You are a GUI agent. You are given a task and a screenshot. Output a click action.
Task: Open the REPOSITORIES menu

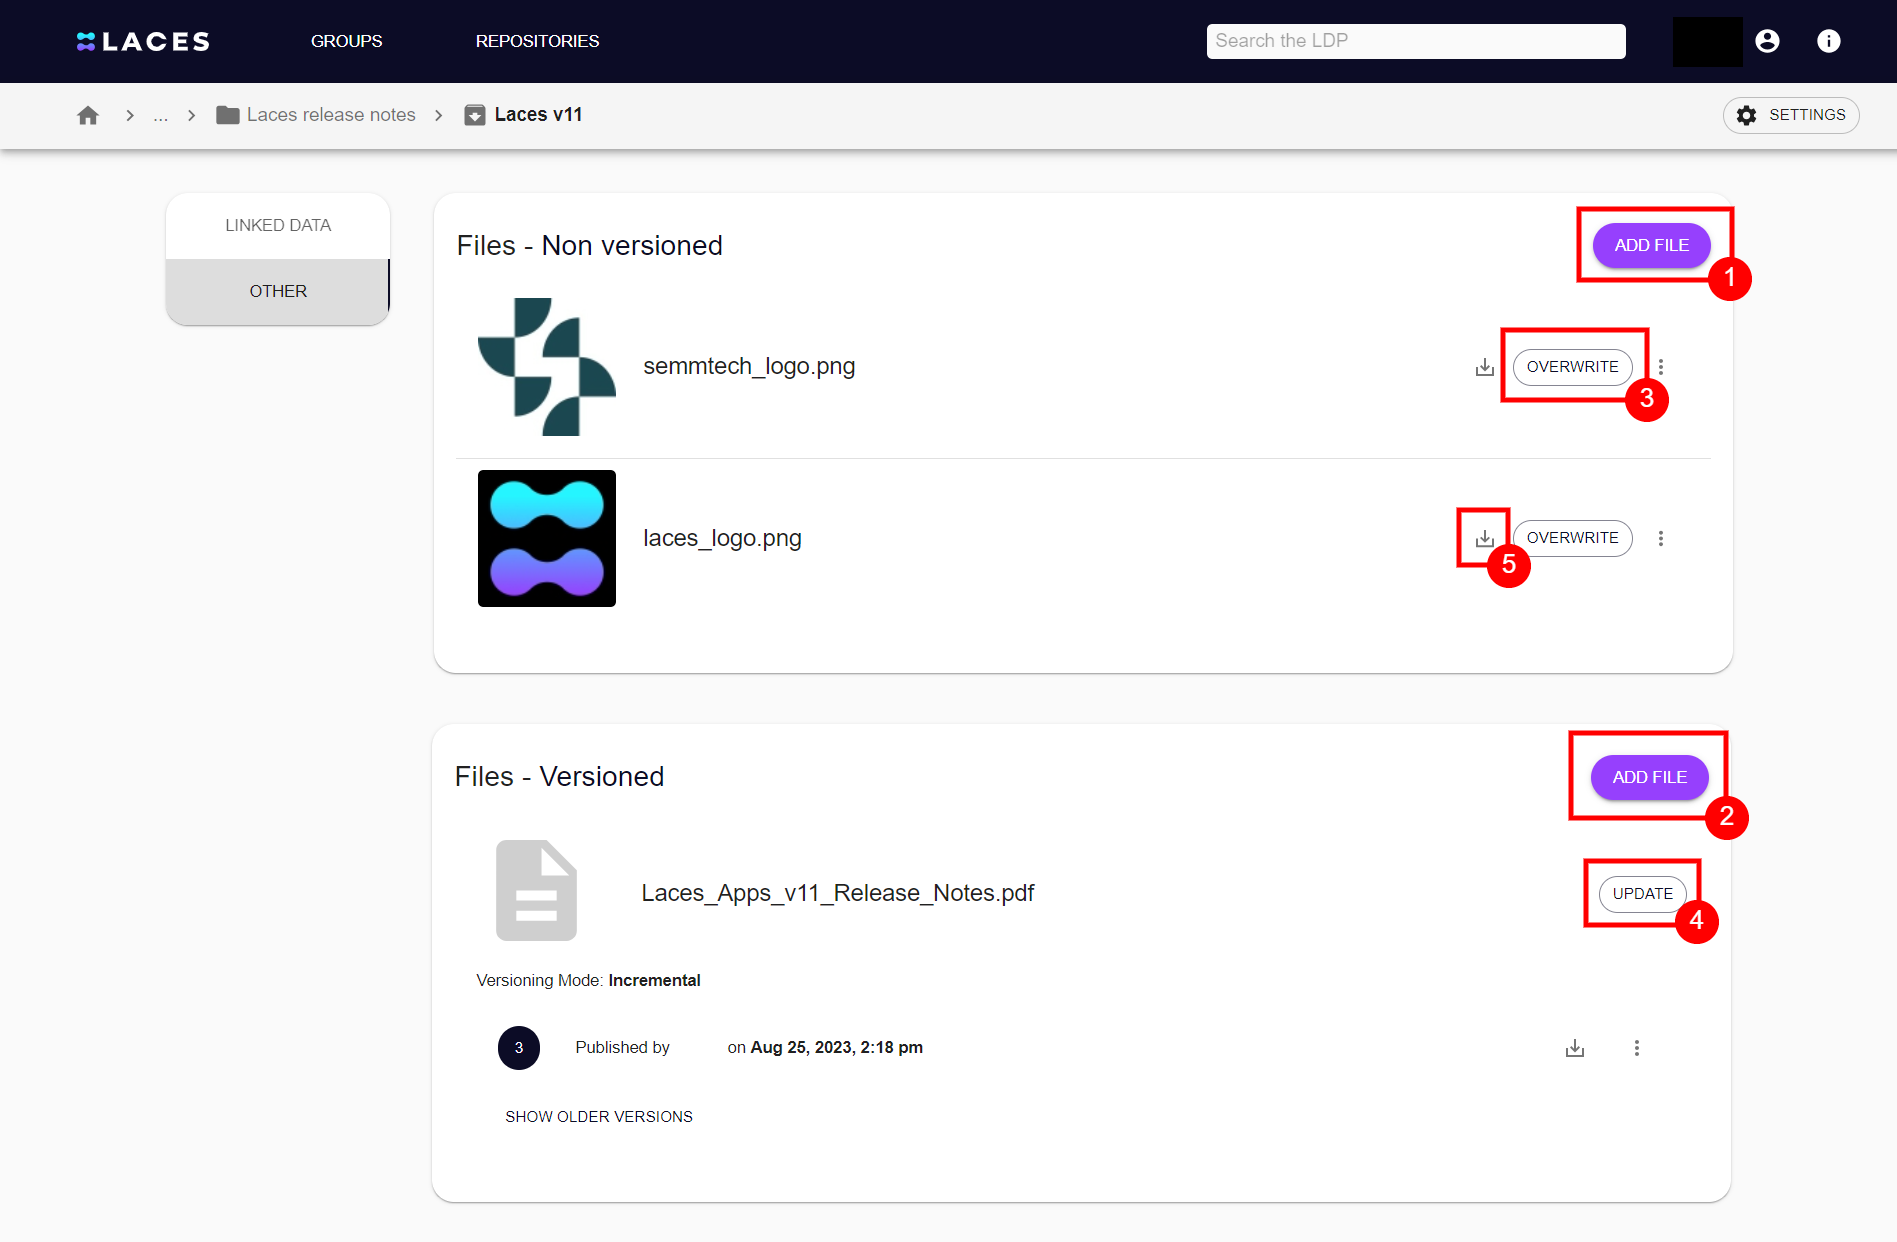[x=537, y=41]
